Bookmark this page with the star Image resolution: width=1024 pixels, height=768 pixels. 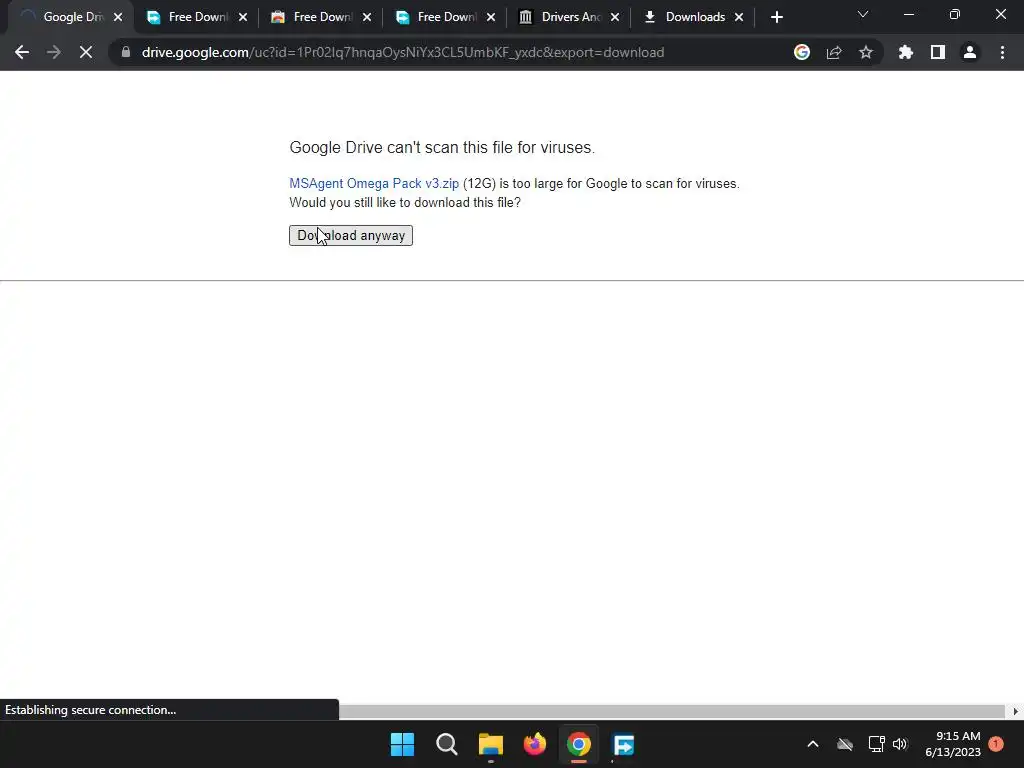pos(866,52)
